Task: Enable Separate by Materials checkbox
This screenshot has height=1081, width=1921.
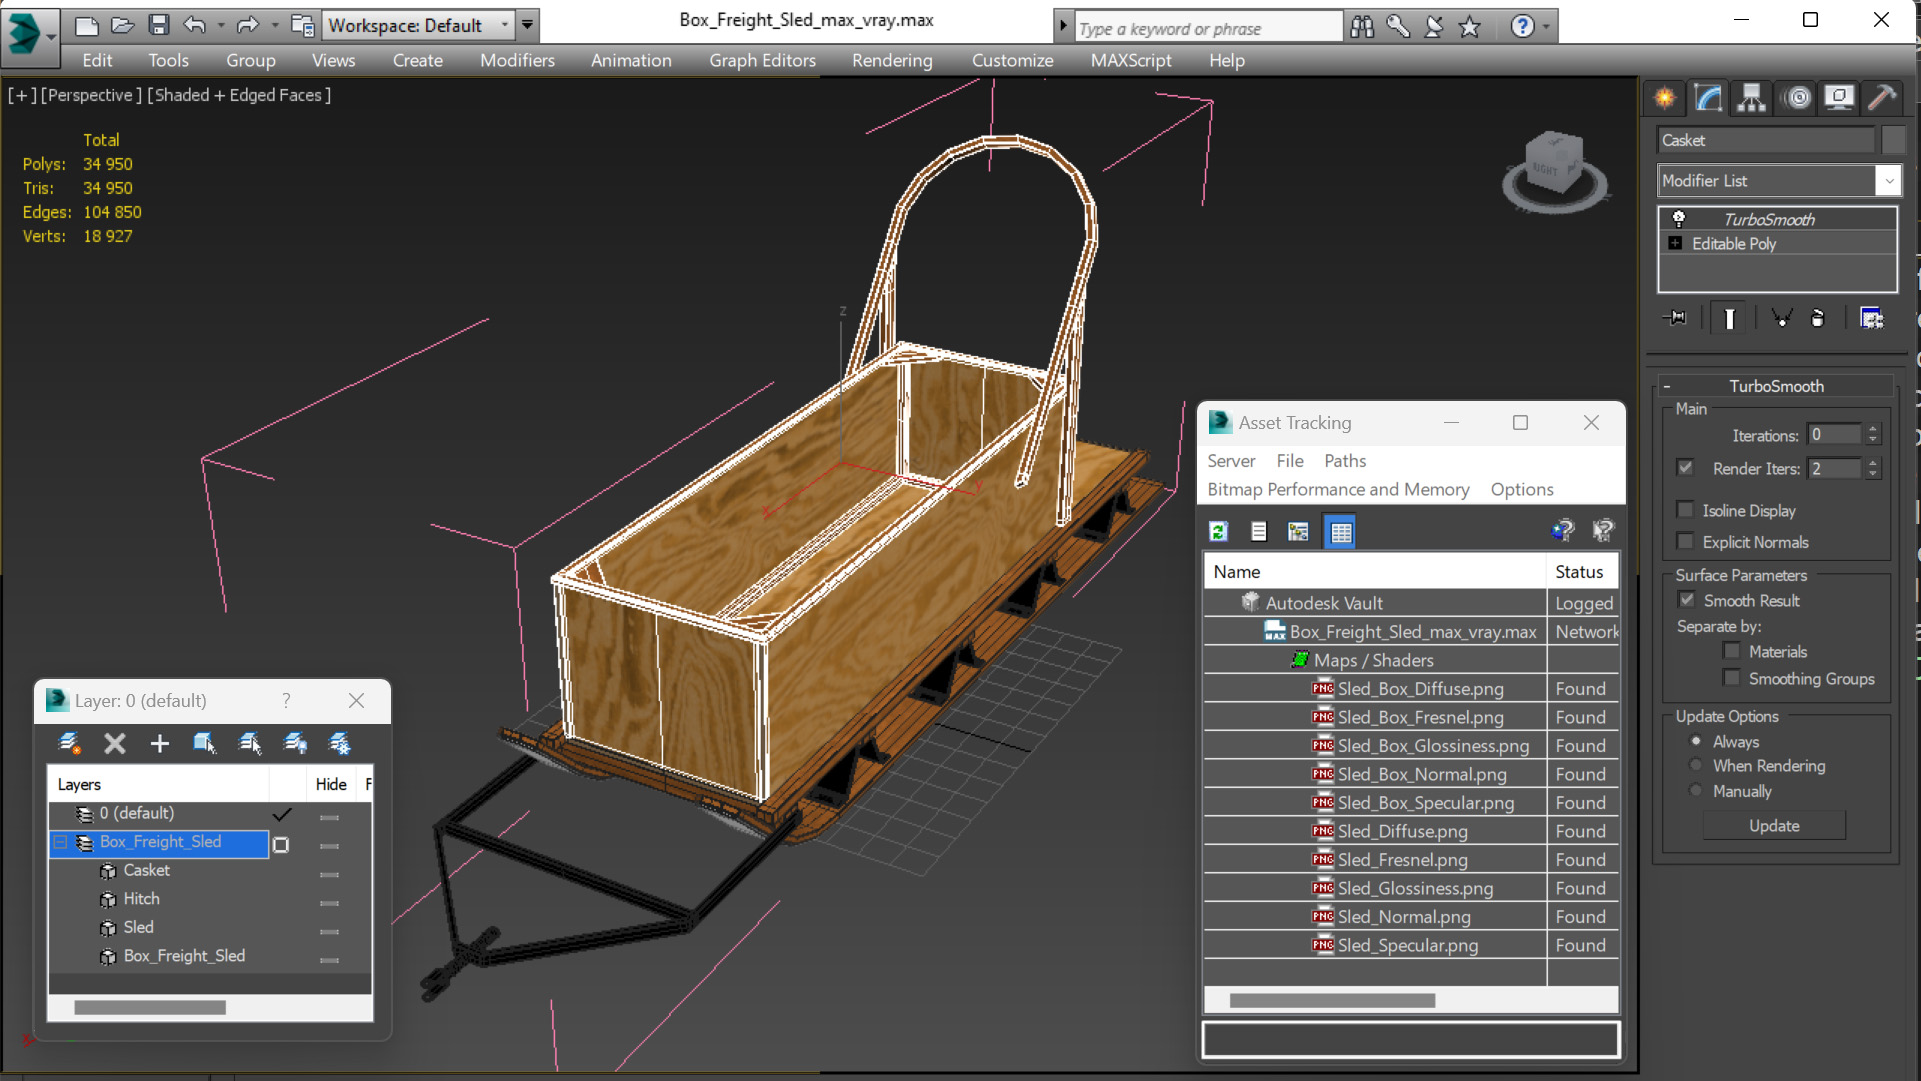Action: point(1732,651)
